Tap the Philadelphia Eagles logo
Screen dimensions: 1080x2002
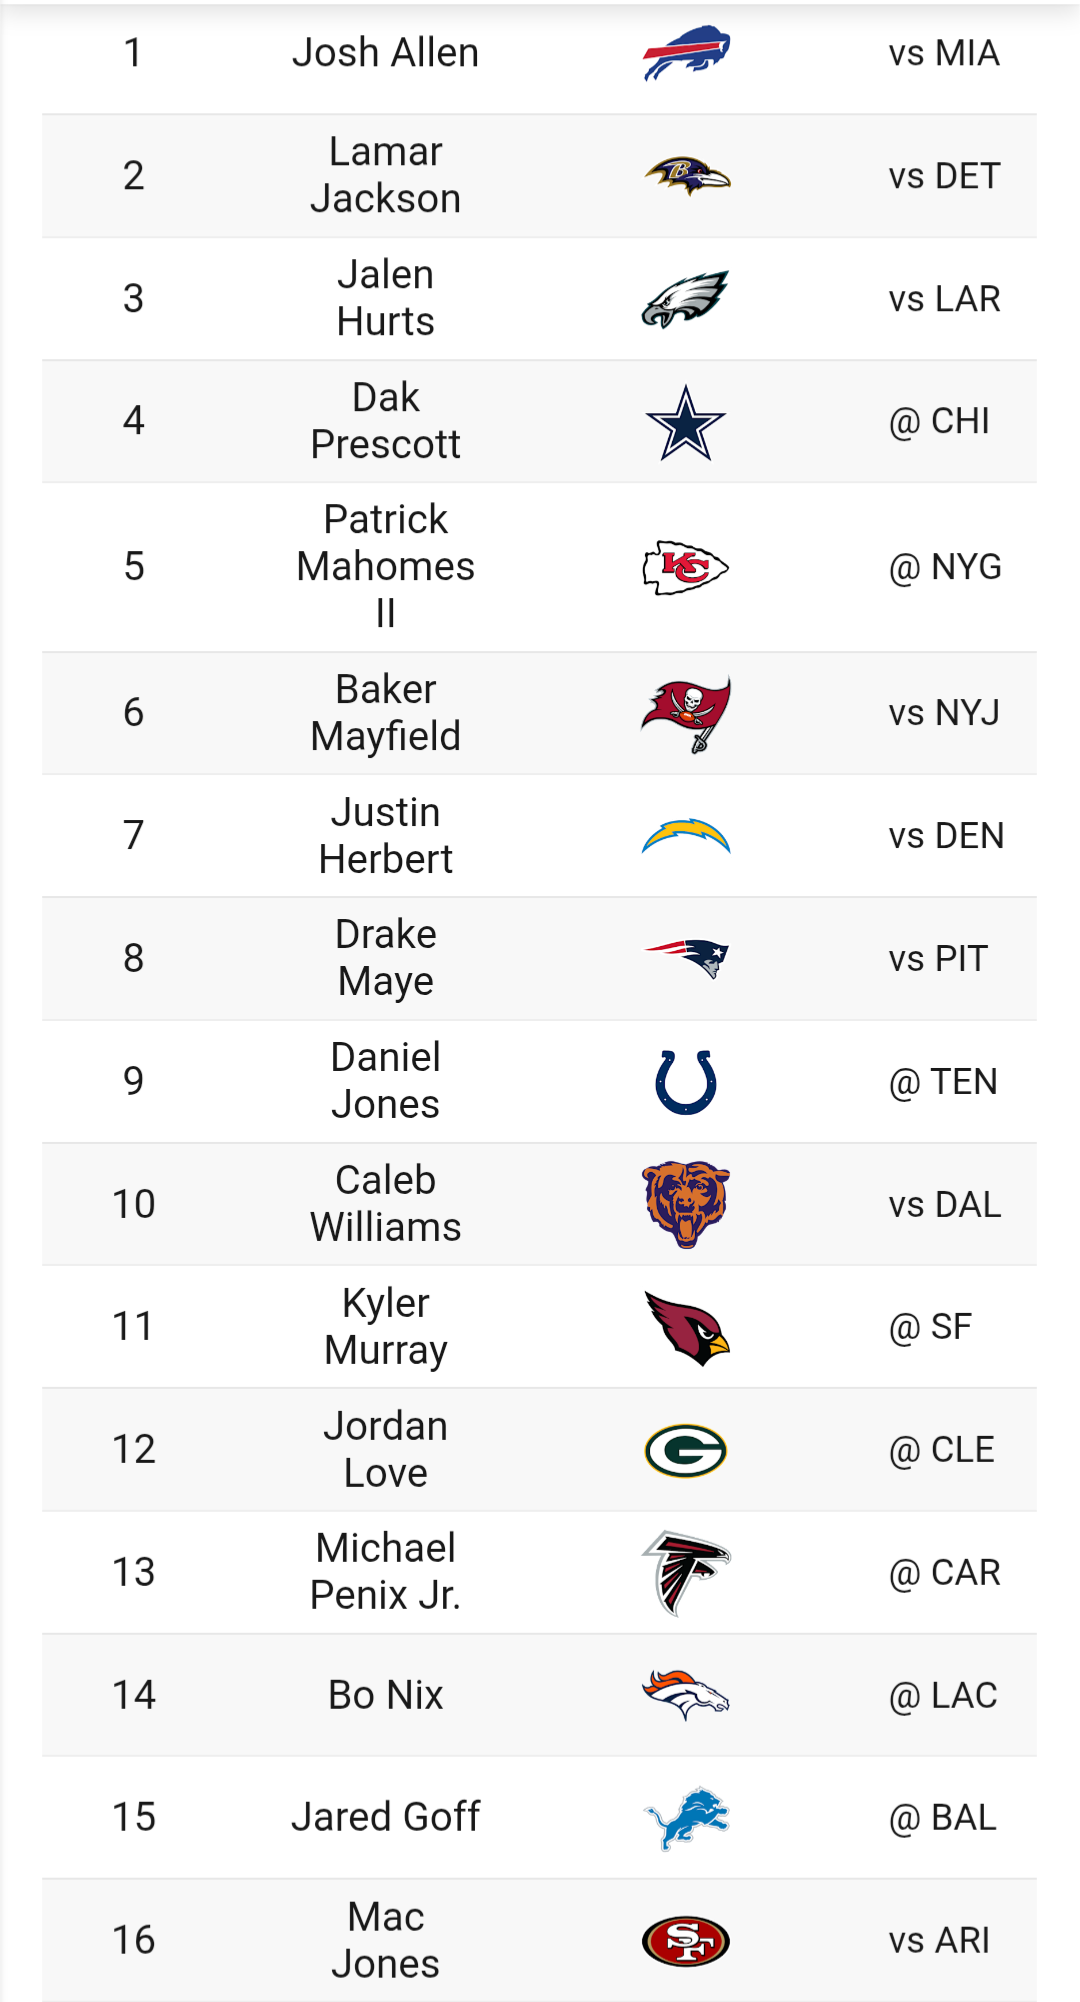pyautogui.click(x=686, y=299)
